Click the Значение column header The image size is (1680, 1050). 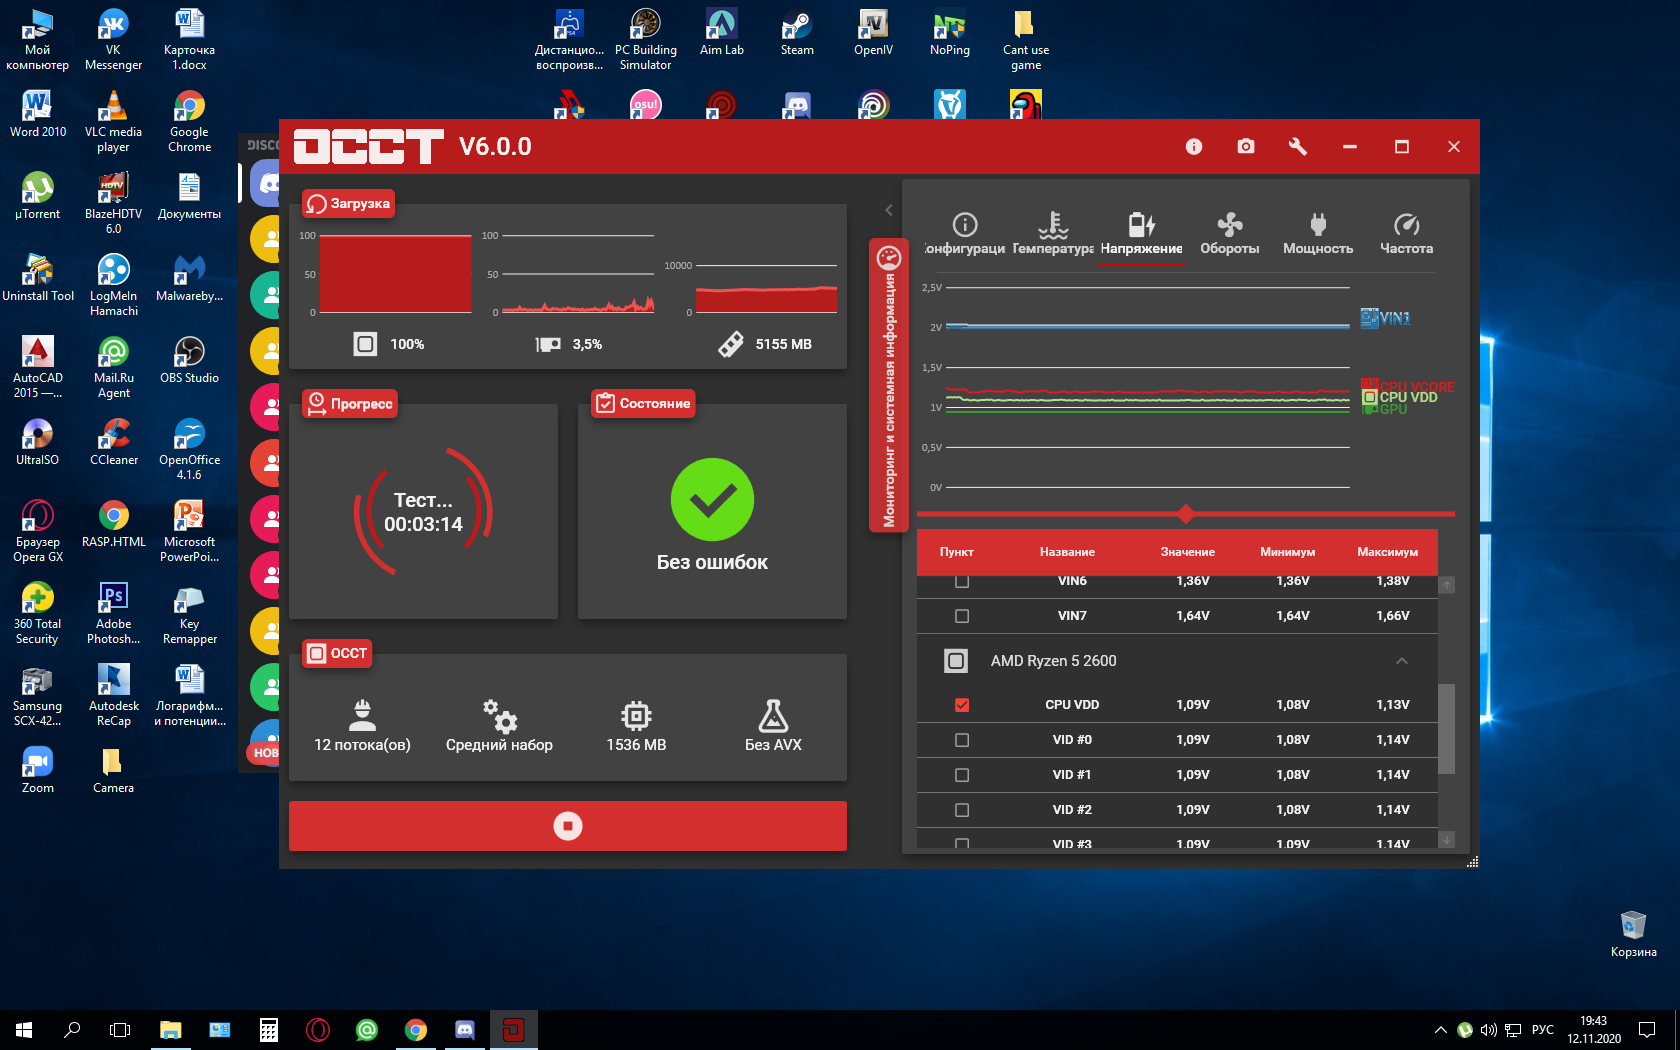click(x=1188, y=552)
